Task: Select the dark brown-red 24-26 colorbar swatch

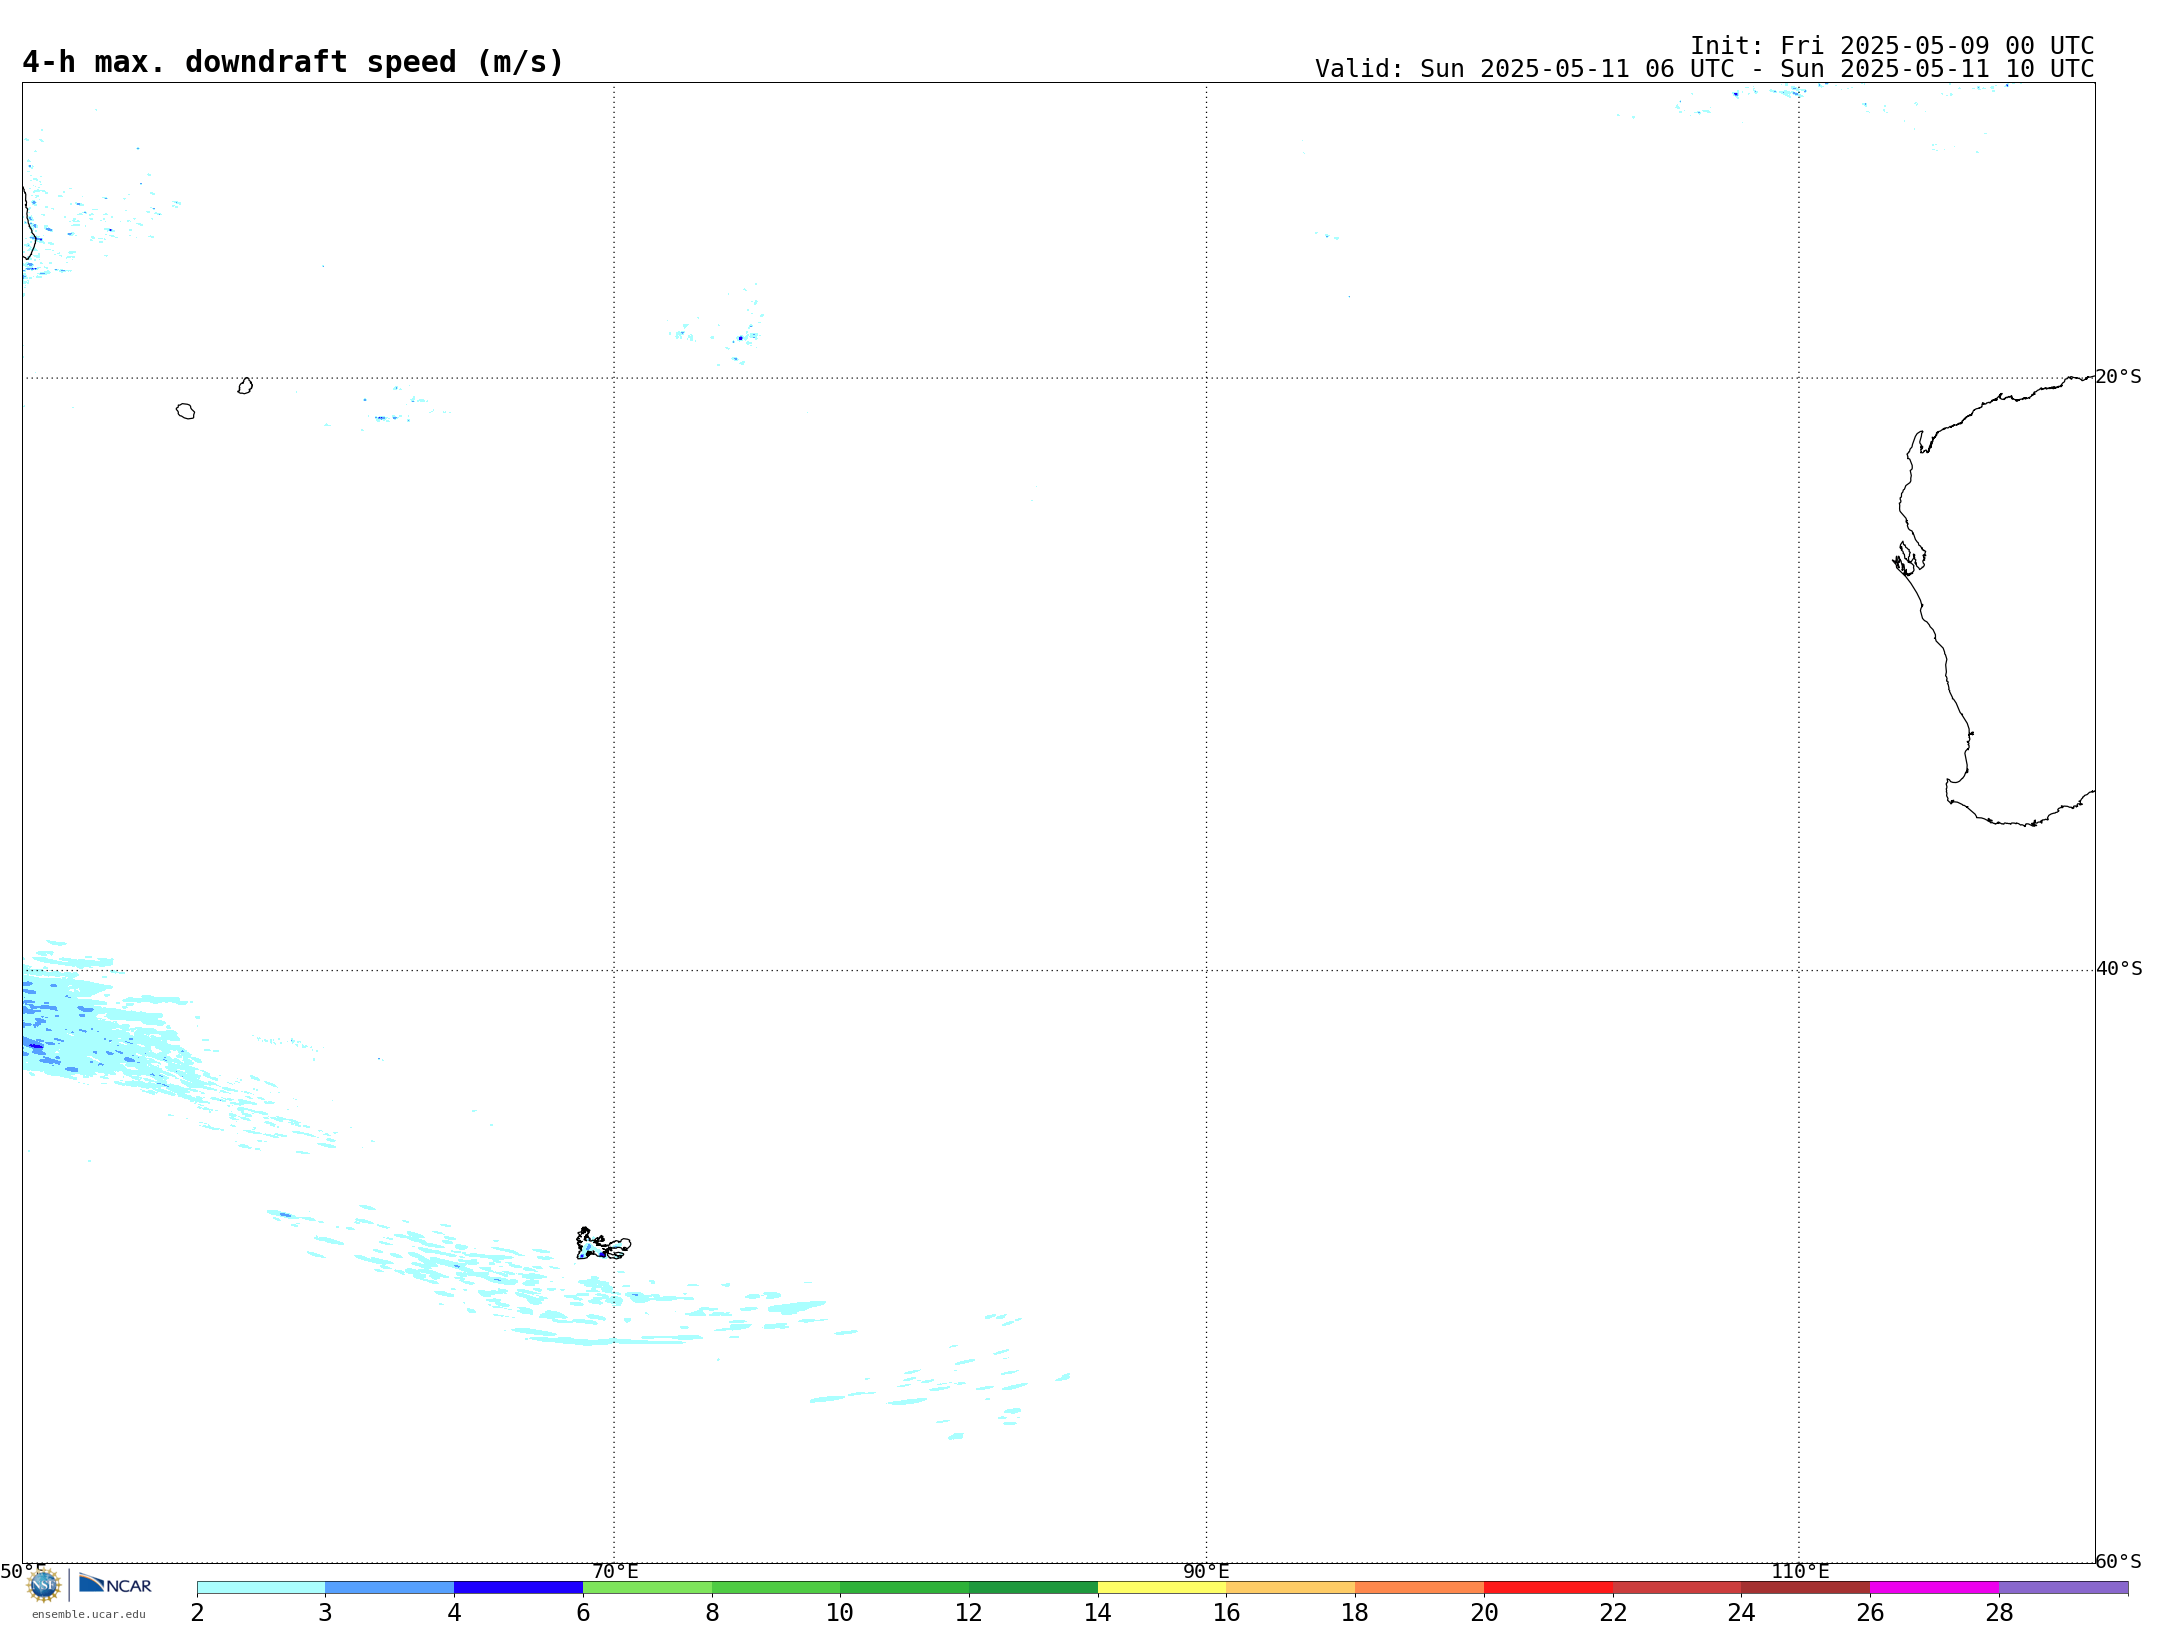Action: tap(1806, 1588)
